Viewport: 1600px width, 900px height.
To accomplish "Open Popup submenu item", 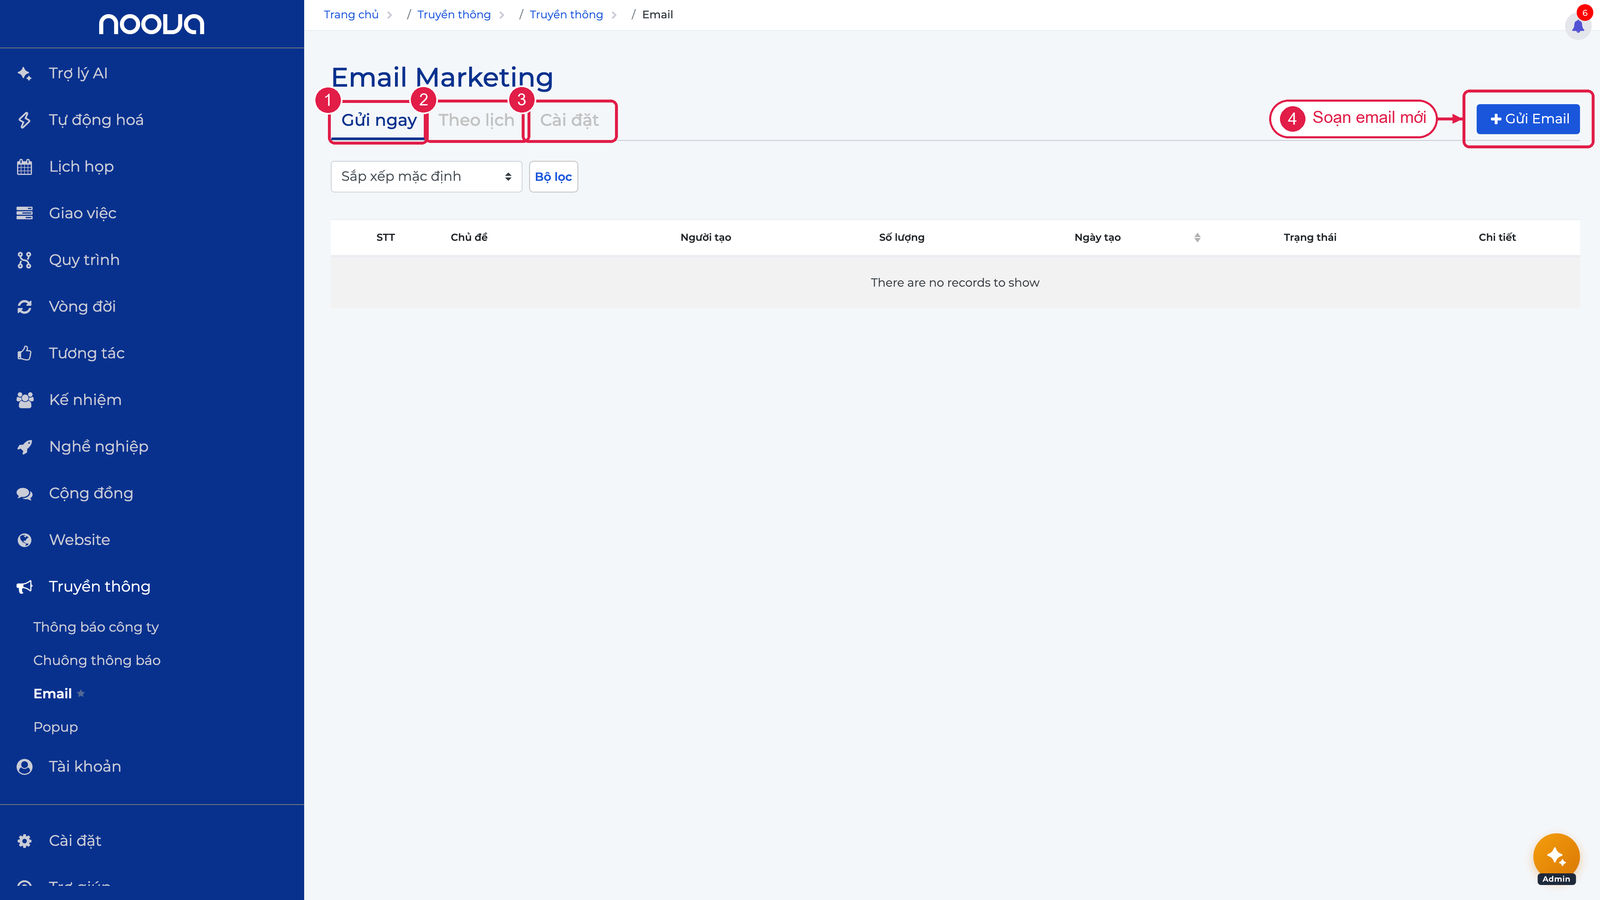I will pos(55,727).
